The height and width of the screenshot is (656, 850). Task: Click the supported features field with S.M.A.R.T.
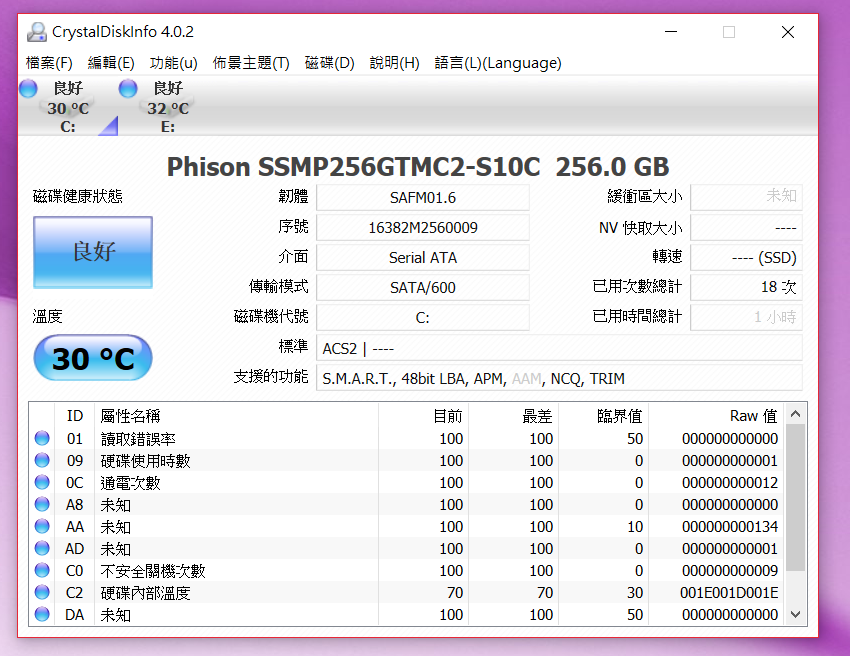click(559, 378)
